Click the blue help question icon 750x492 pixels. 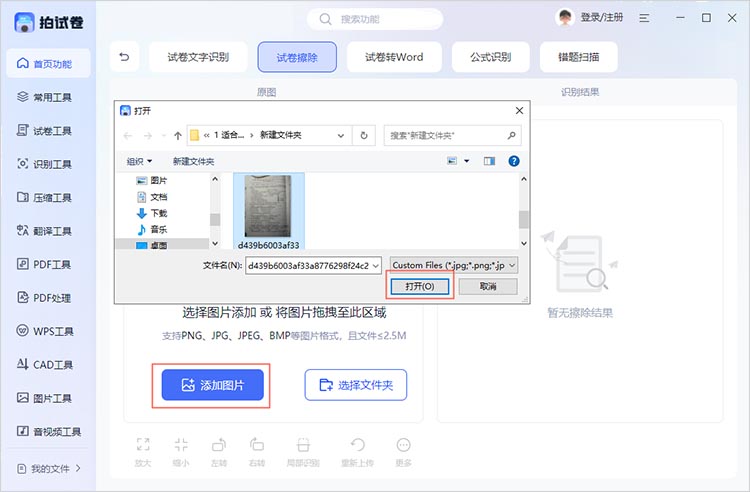click(x=514, y=161)
